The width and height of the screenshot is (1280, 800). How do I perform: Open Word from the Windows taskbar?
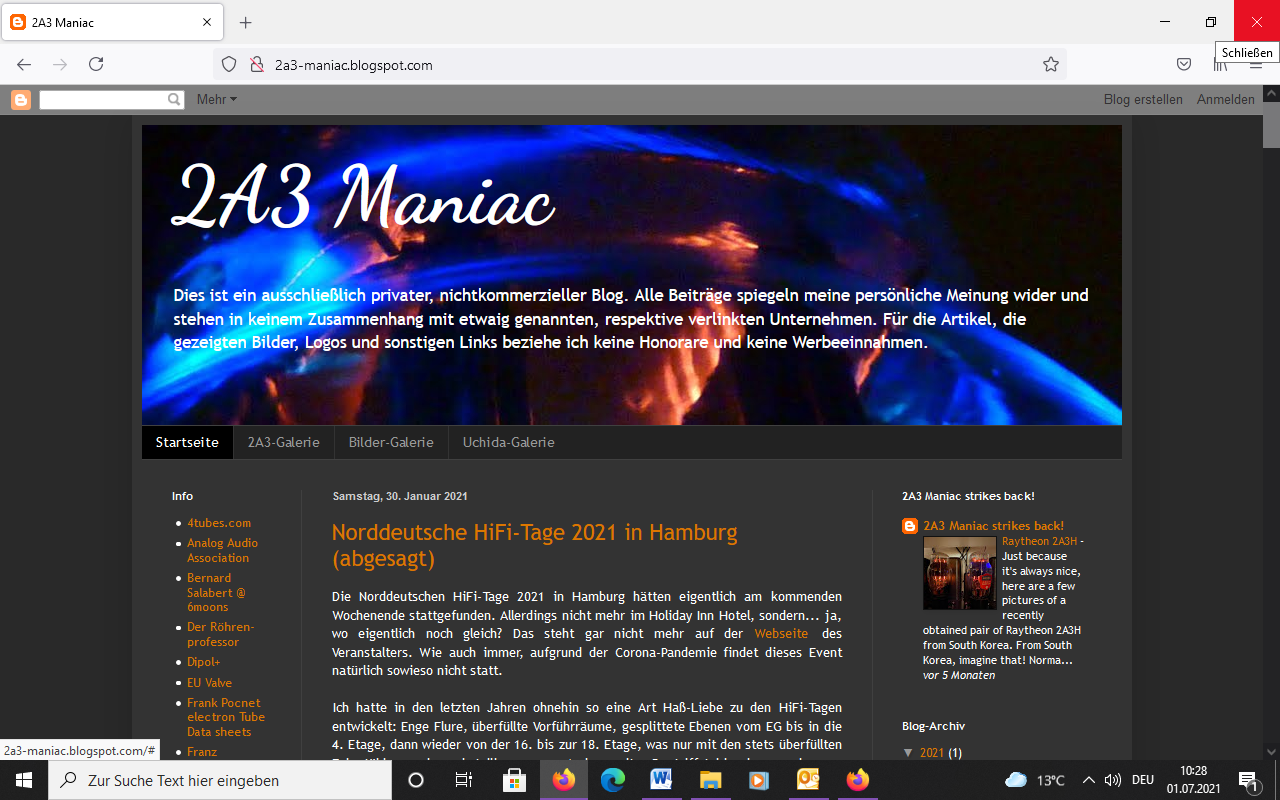tap(661, 780)
